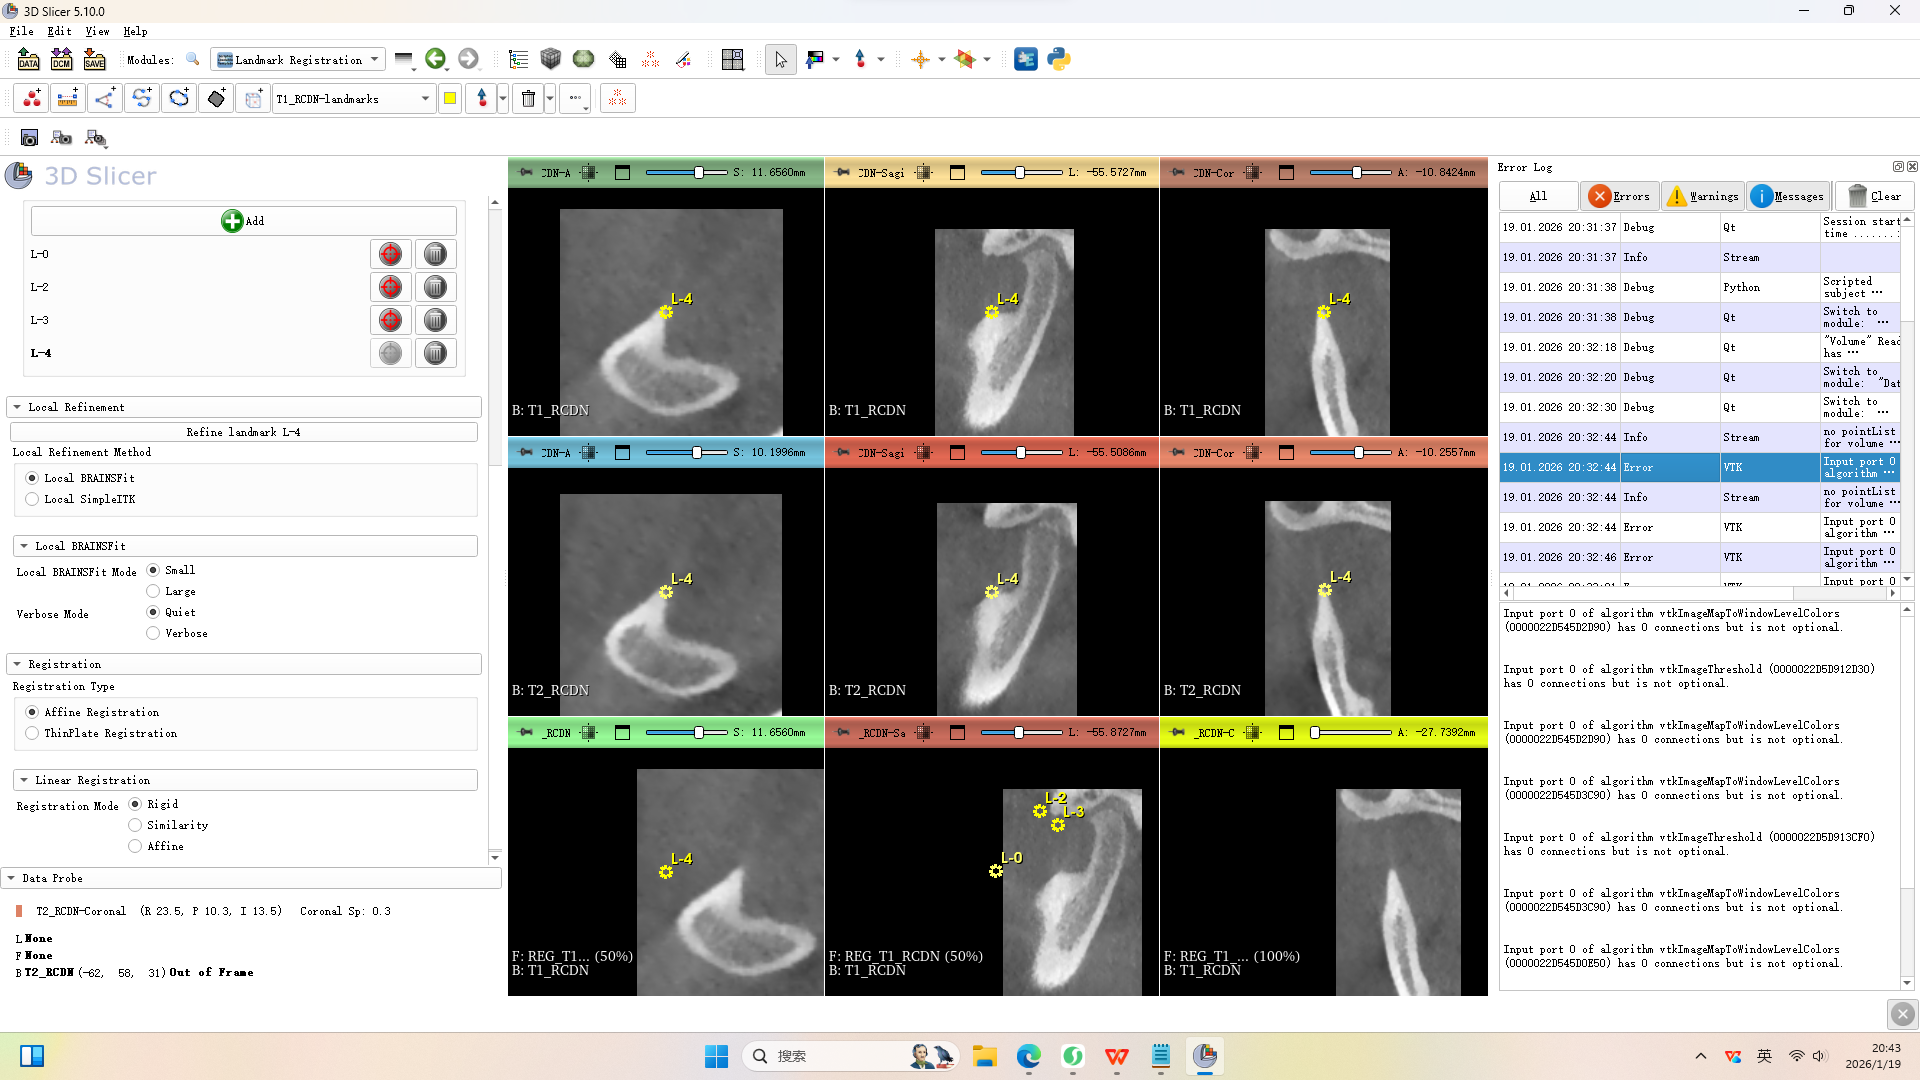This screenshot has width=1920, height=1080.
Task: Click the delete markups trash icon
Action: click(529, 98)
